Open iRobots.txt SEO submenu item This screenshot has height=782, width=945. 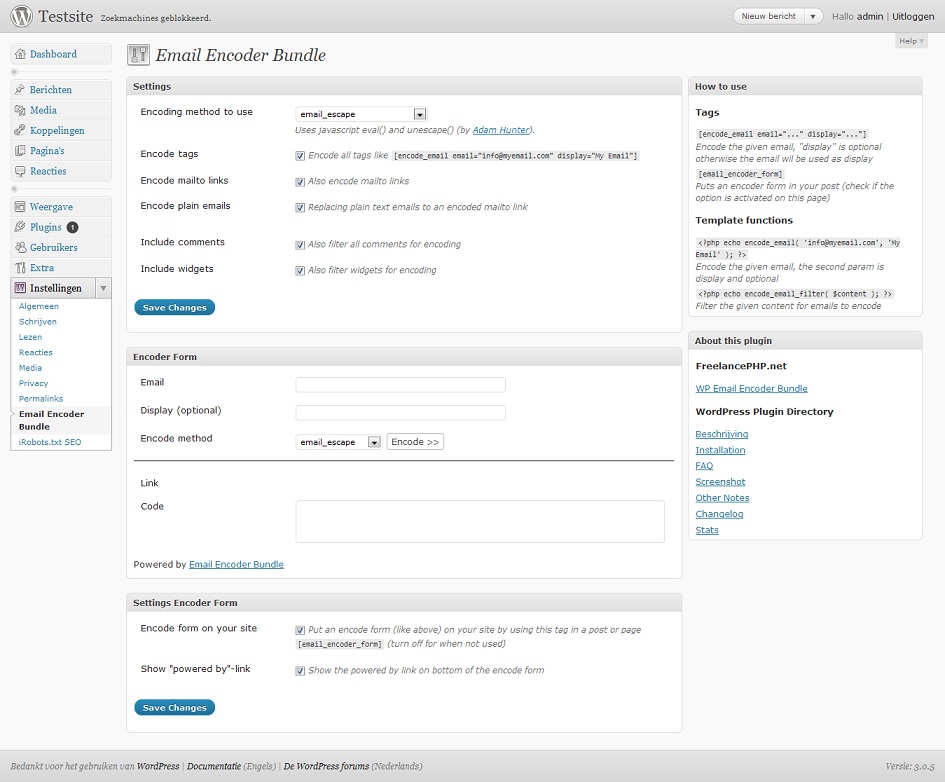coord(50,442)
